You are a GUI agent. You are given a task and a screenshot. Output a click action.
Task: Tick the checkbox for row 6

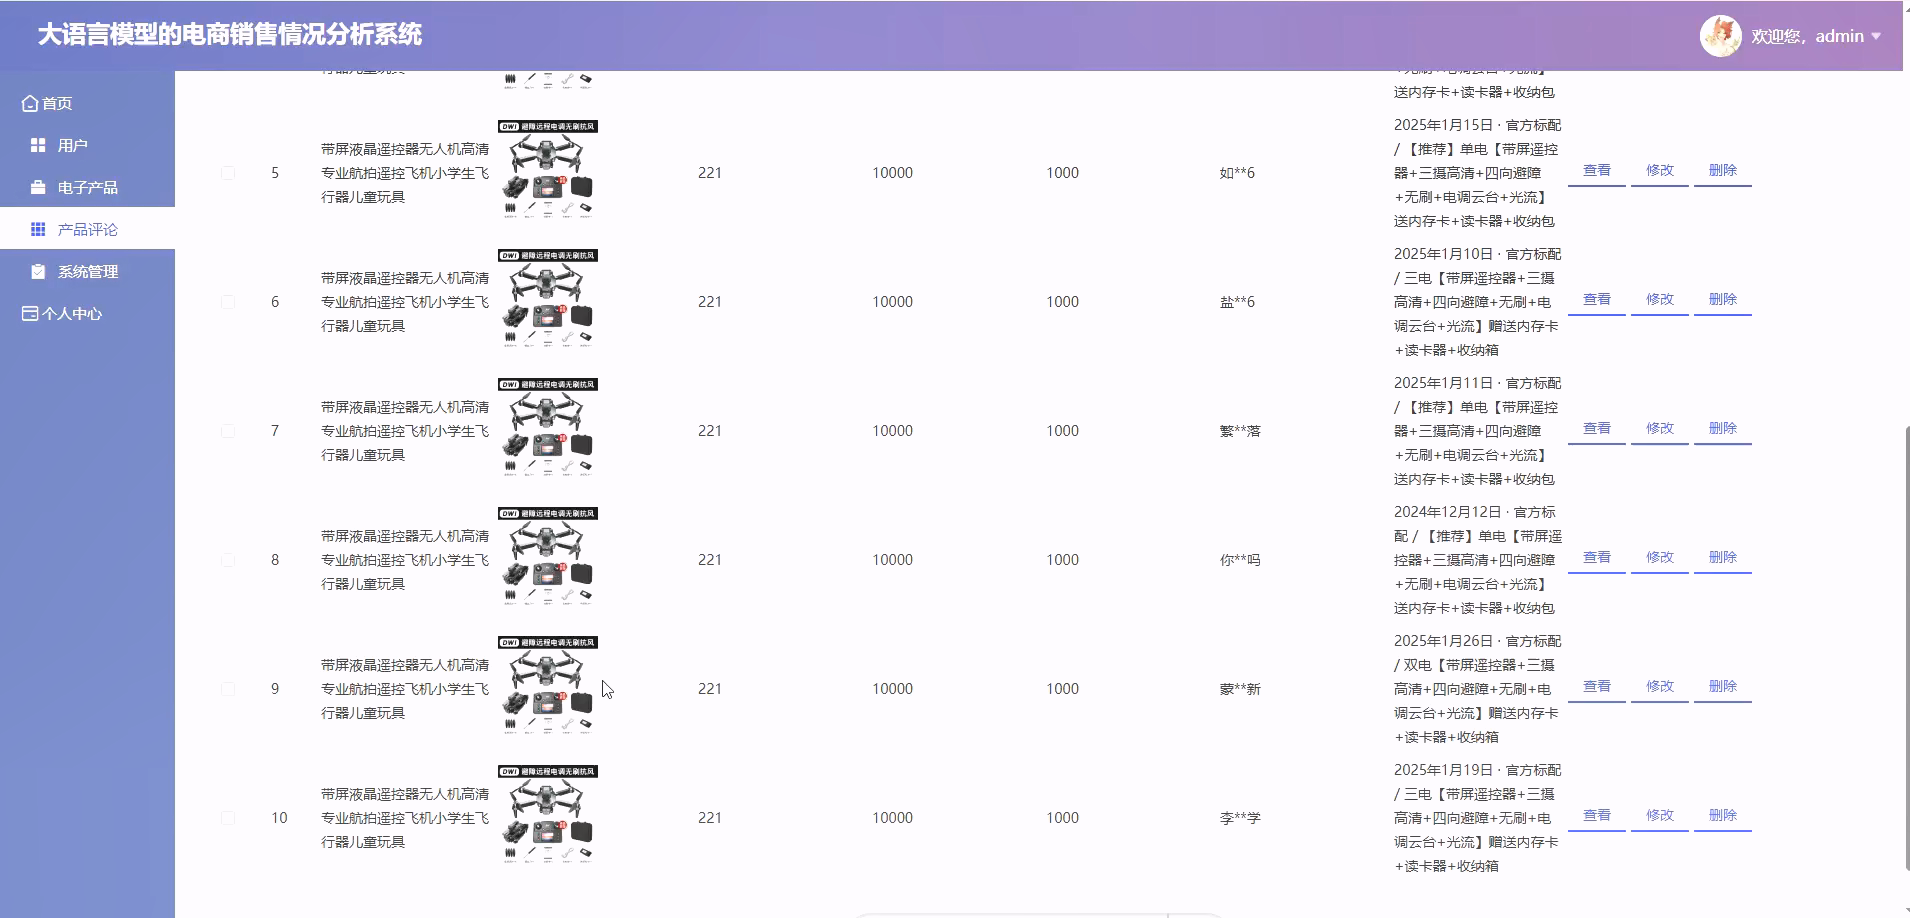pyautogui.click(x=228, y=302)
